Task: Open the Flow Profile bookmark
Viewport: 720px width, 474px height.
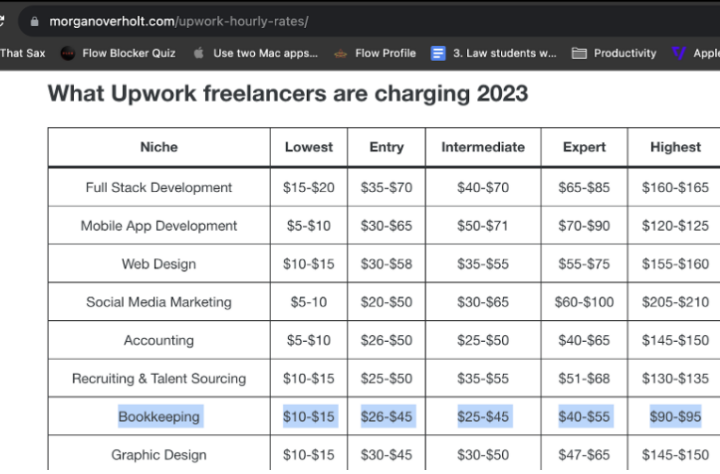Action: [375, 53]
